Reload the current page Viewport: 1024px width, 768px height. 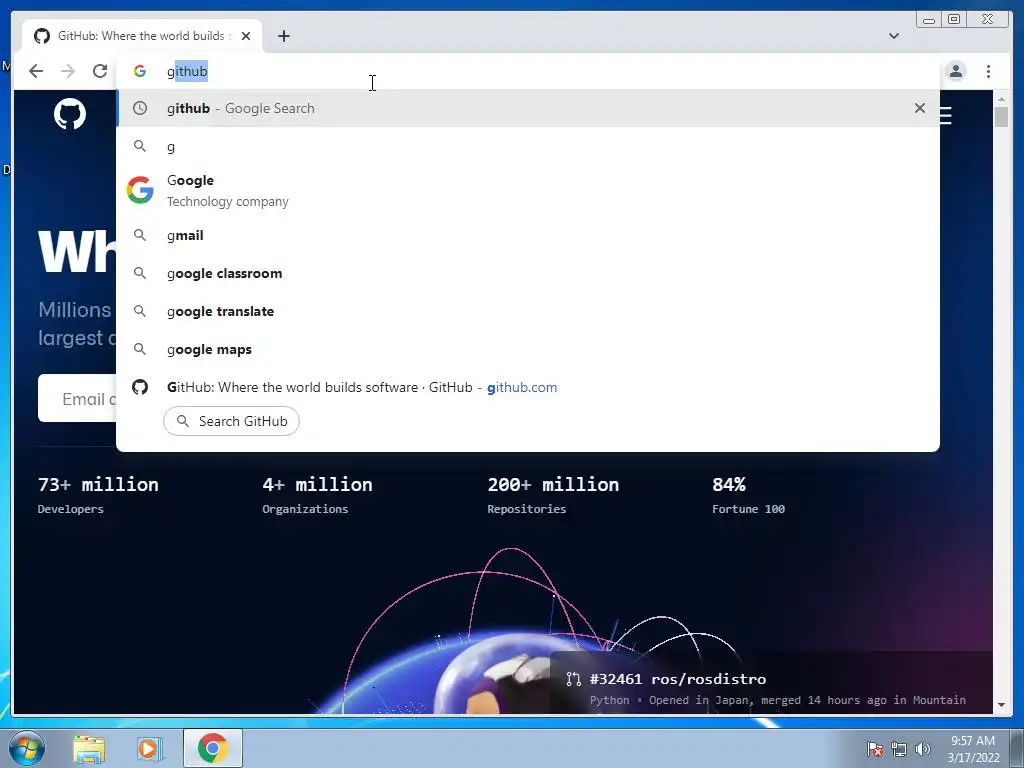click(x=99, y=71)
